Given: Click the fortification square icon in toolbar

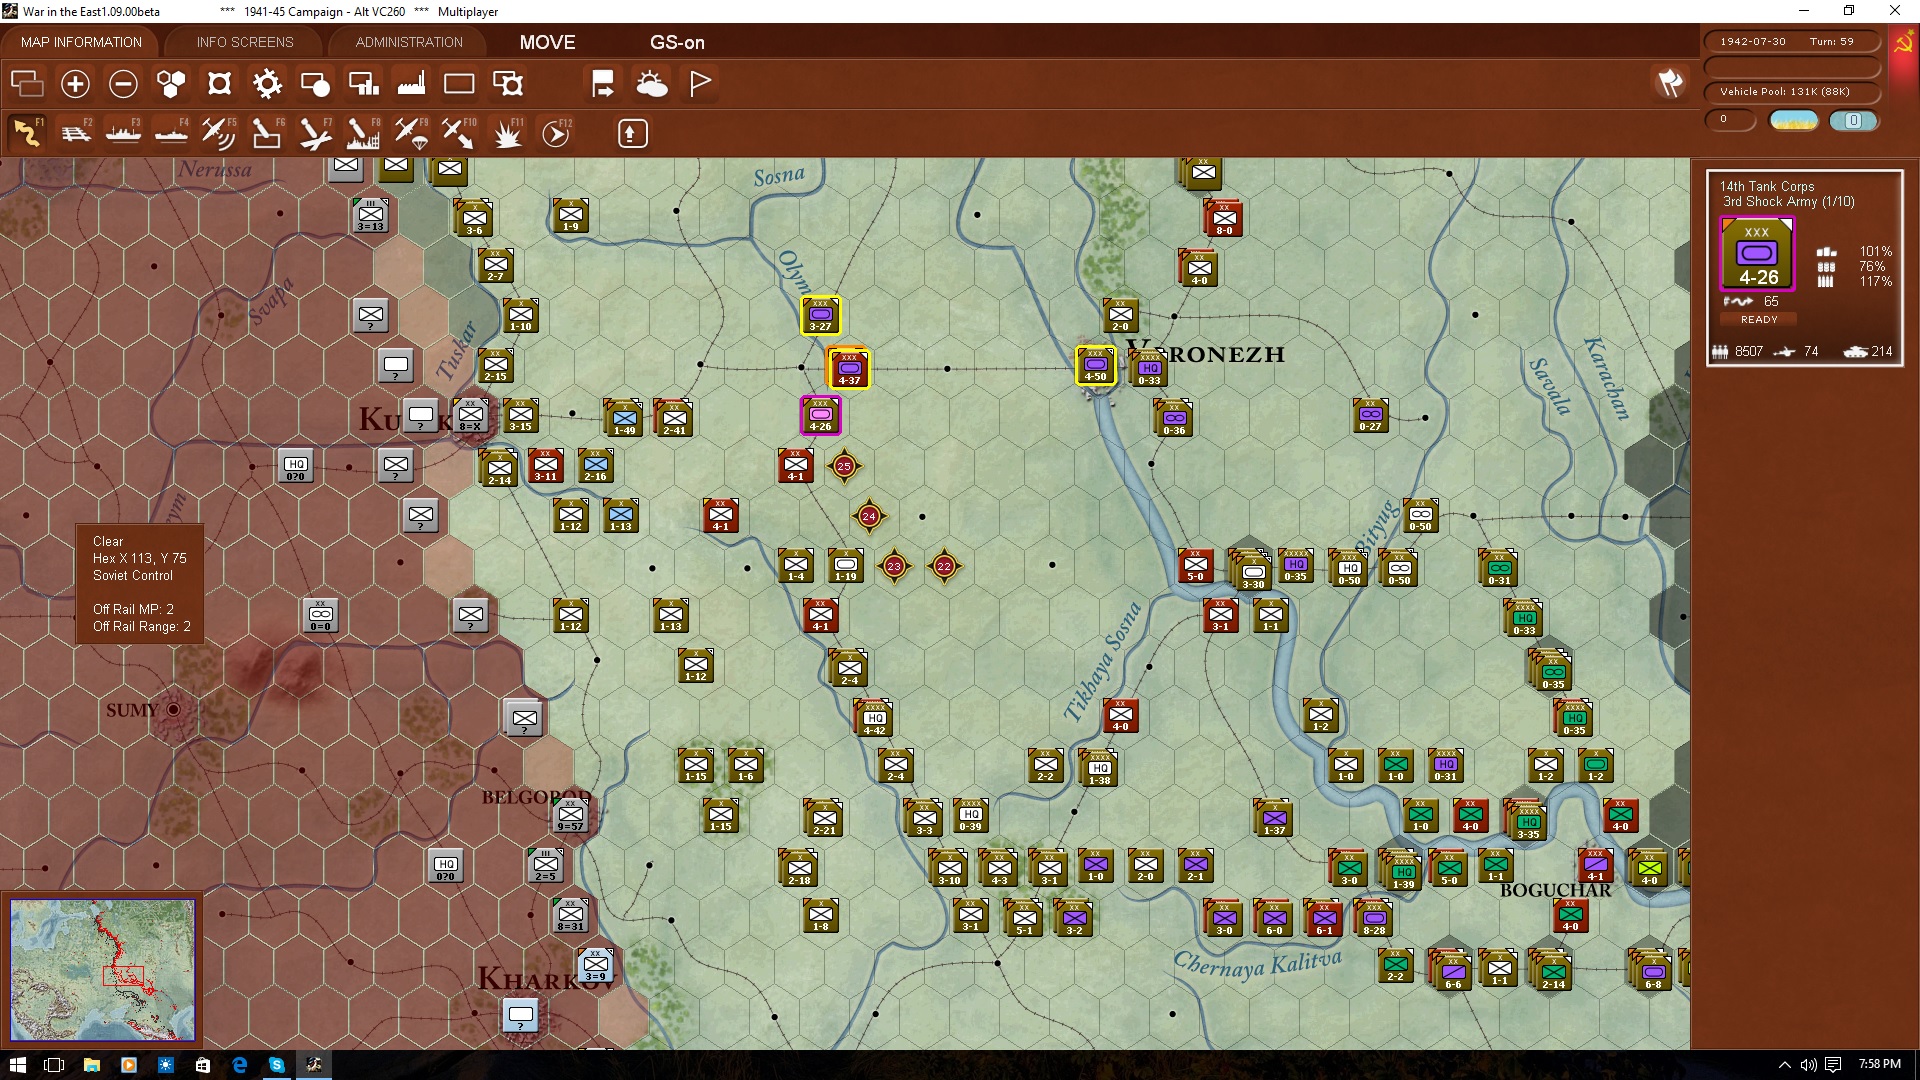Looking at the screenshot, I should coord(219,84).
